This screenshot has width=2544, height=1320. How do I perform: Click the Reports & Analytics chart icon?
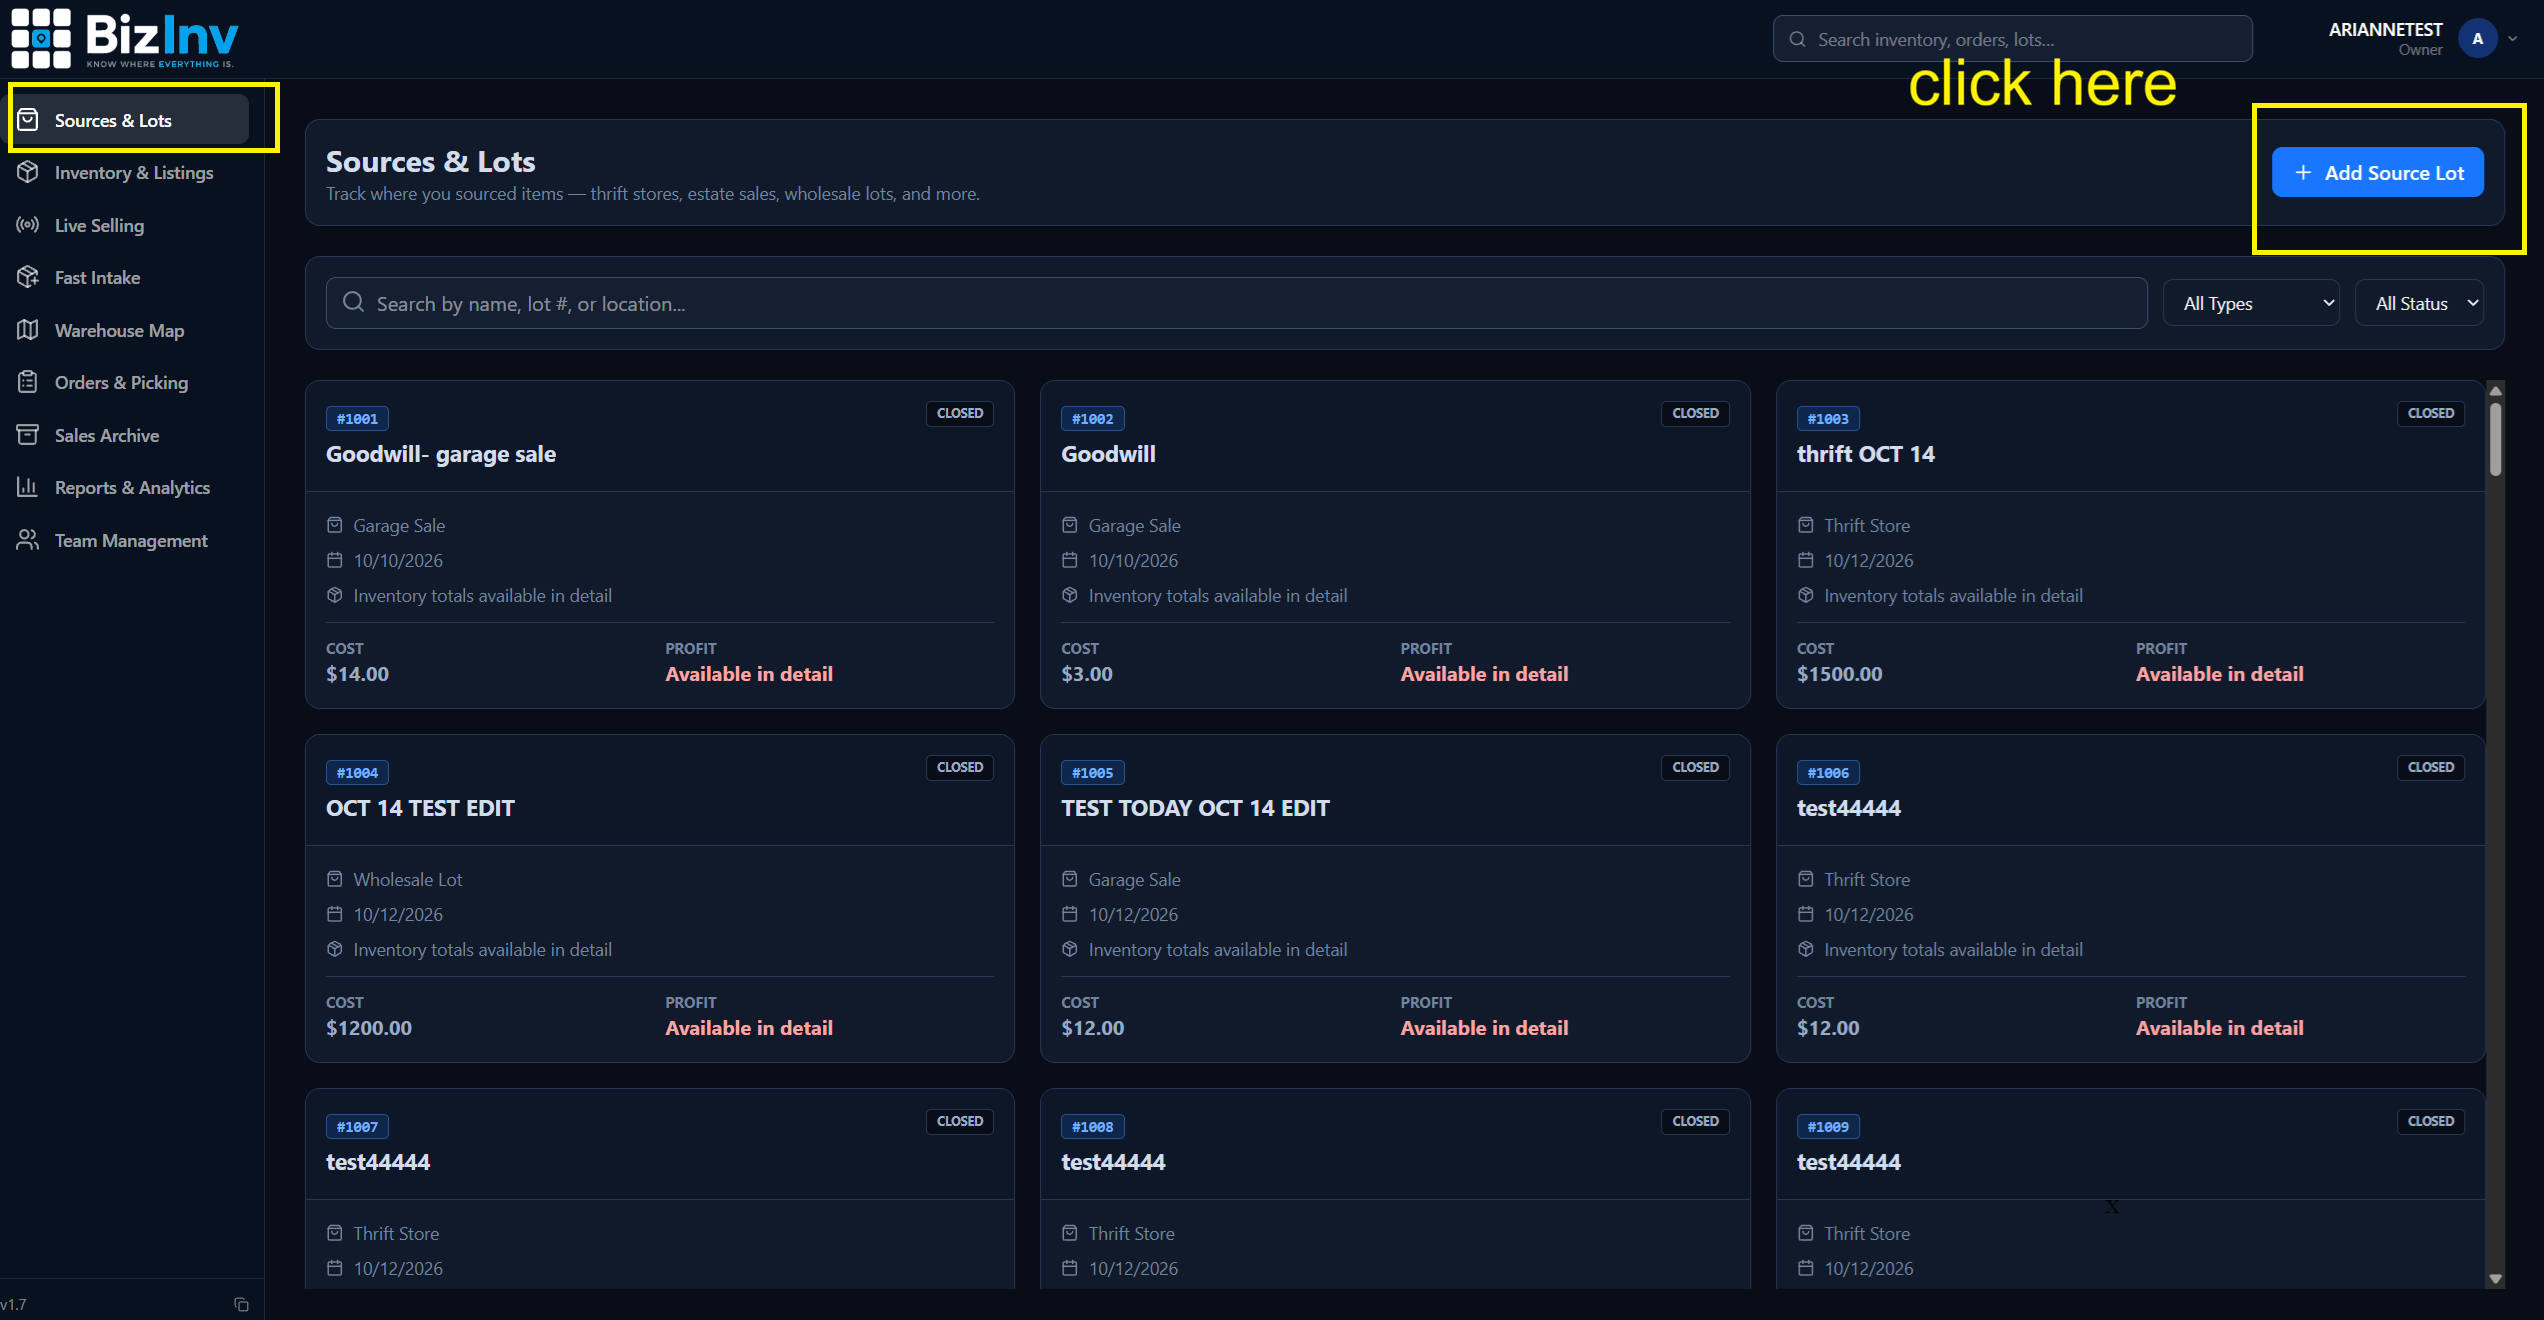click(28, 487)
